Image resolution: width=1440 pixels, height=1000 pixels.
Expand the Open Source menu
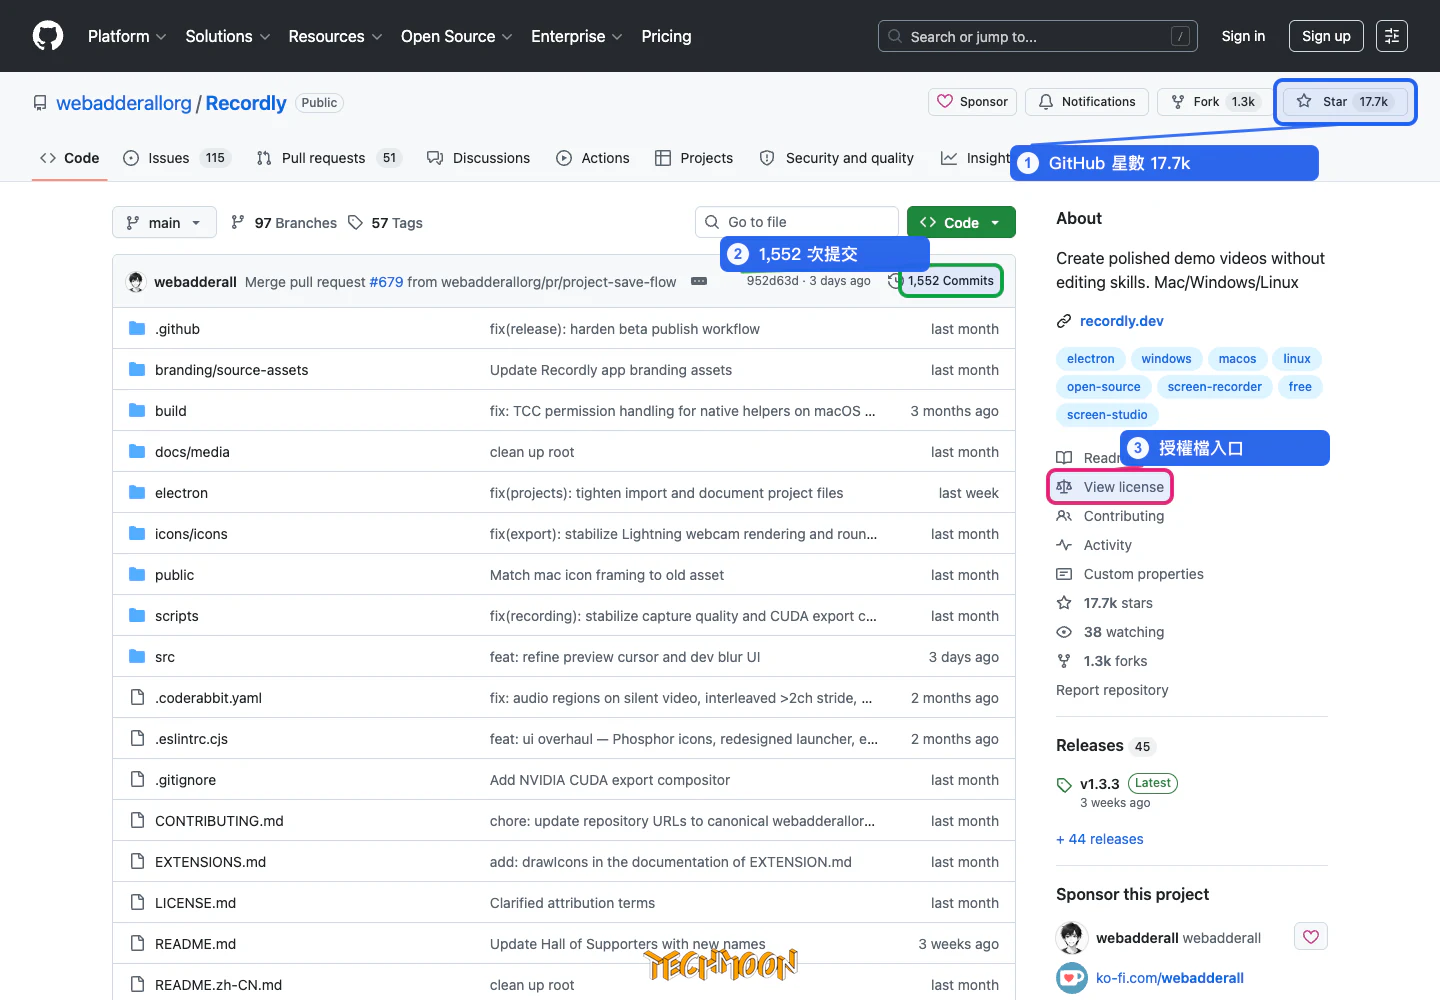coord(457,36)
